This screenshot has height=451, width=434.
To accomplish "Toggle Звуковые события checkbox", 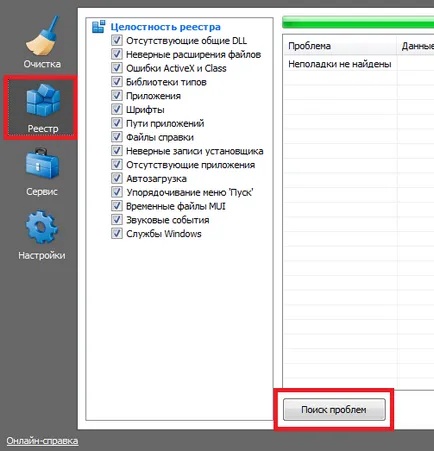I will pos(117,220).
